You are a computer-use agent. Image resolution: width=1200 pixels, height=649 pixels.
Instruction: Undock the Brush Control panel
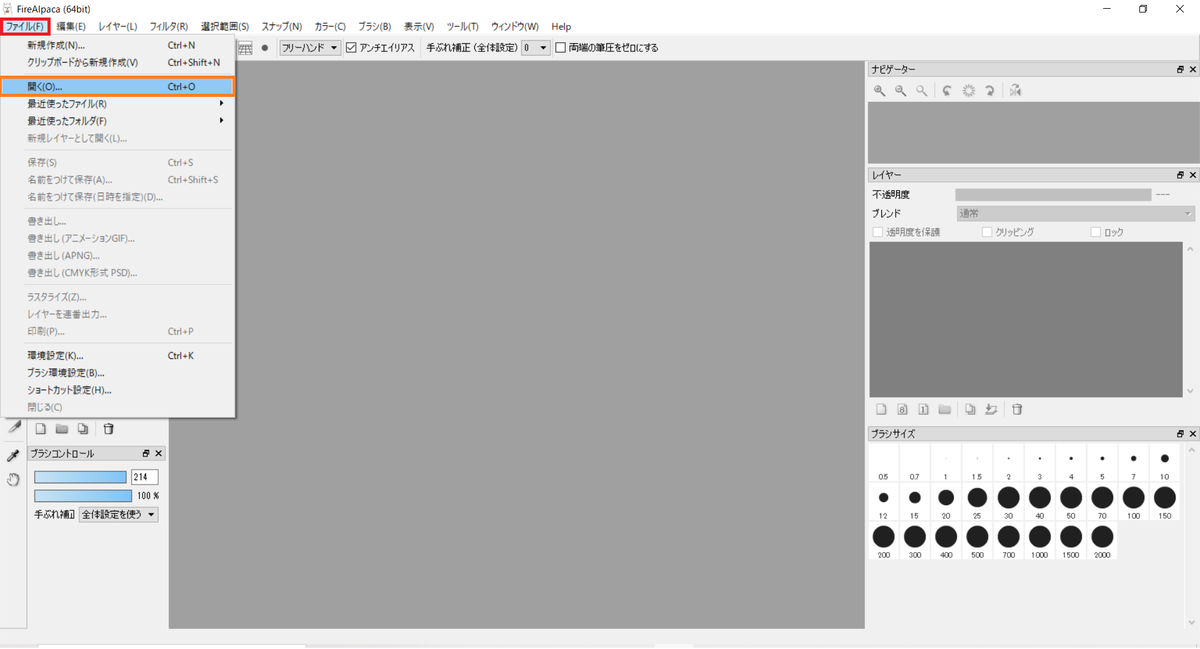pos(146,453)
